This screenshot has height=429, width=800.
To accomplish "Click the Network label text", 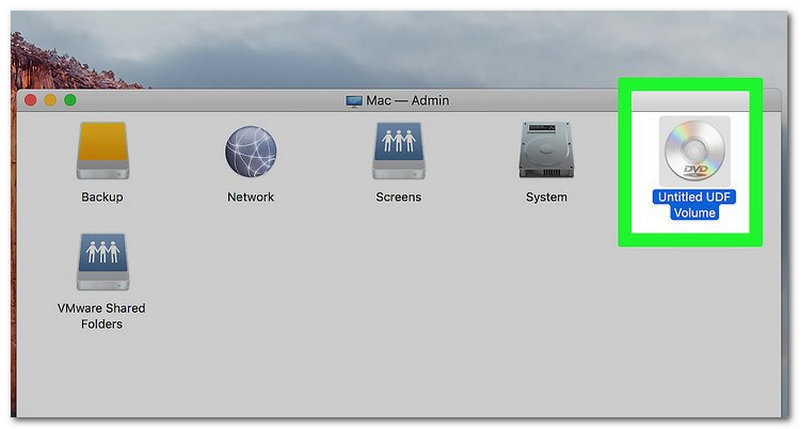I will (x=251, y=197).
